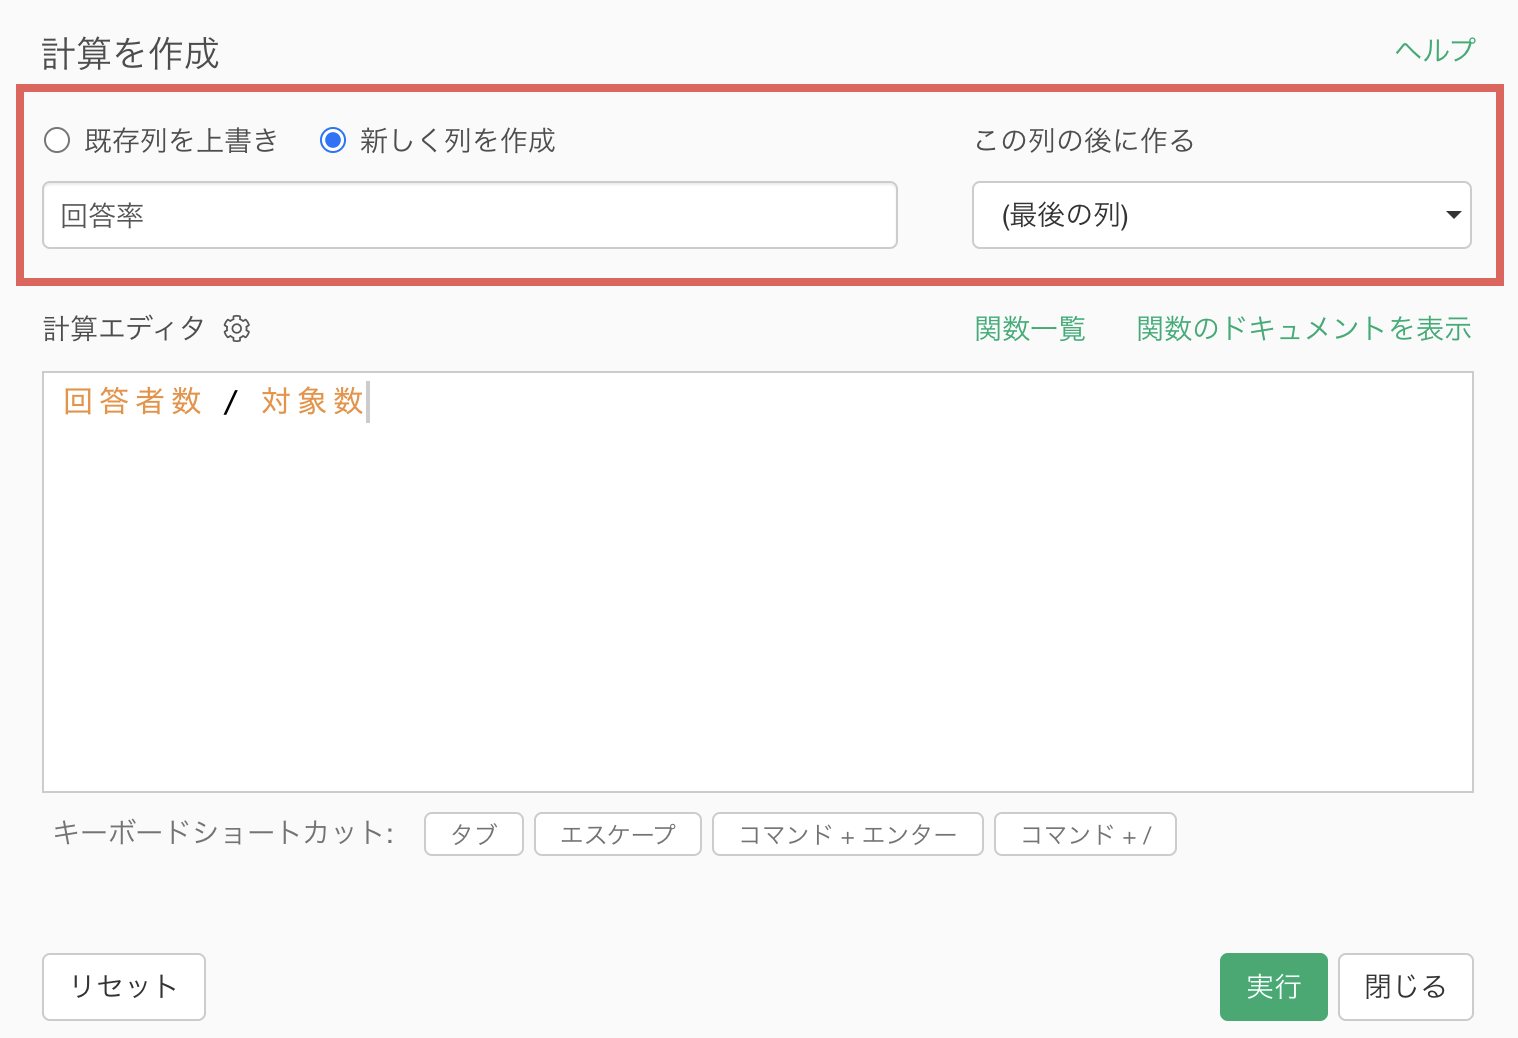1518x1038 pixels.
Task: Click the 計算エディタ label
Action: (124, 328)
